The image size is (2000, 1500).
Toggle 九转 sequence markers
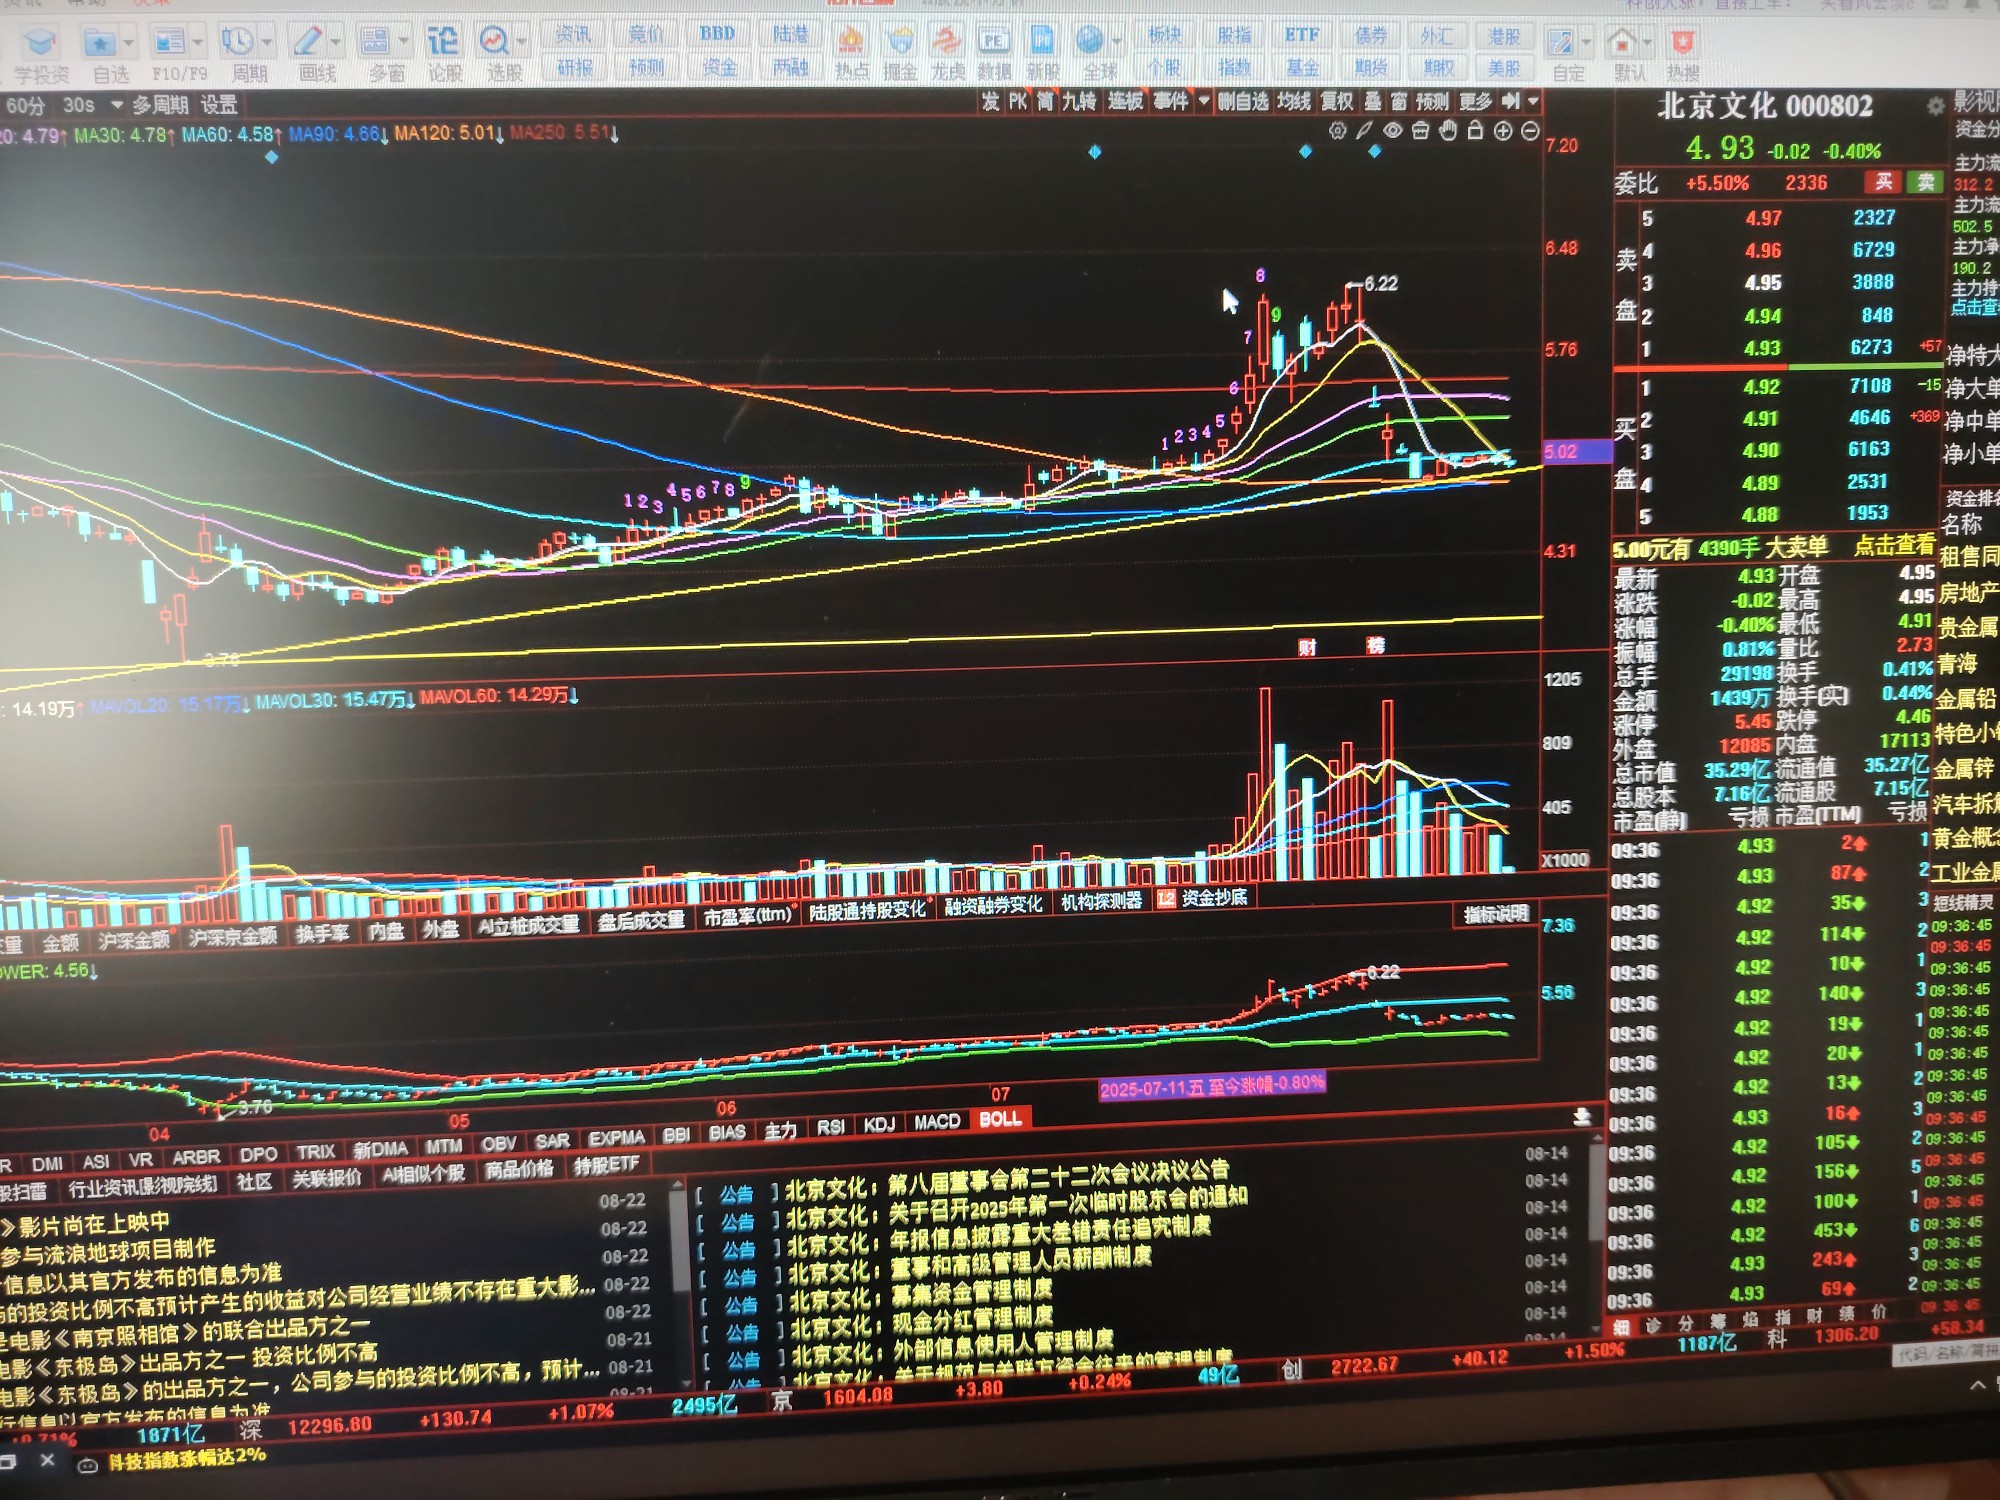pos(1079,102)
